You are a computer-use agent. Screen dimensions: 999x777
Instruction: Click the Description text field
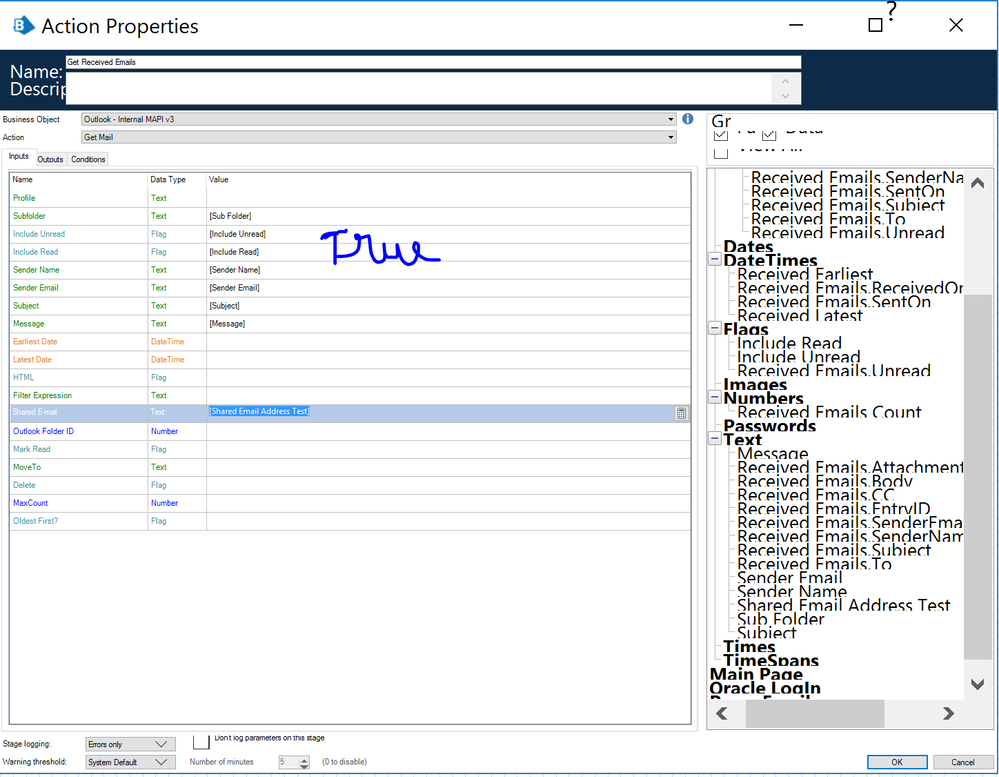[x=418, y=88]
